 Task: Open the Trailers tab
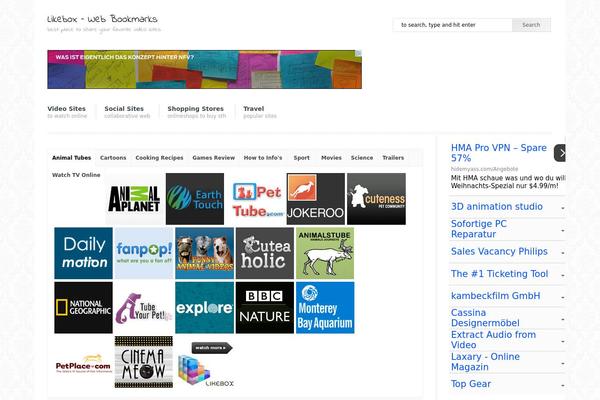pyautogui.click(x=393, y=158)
